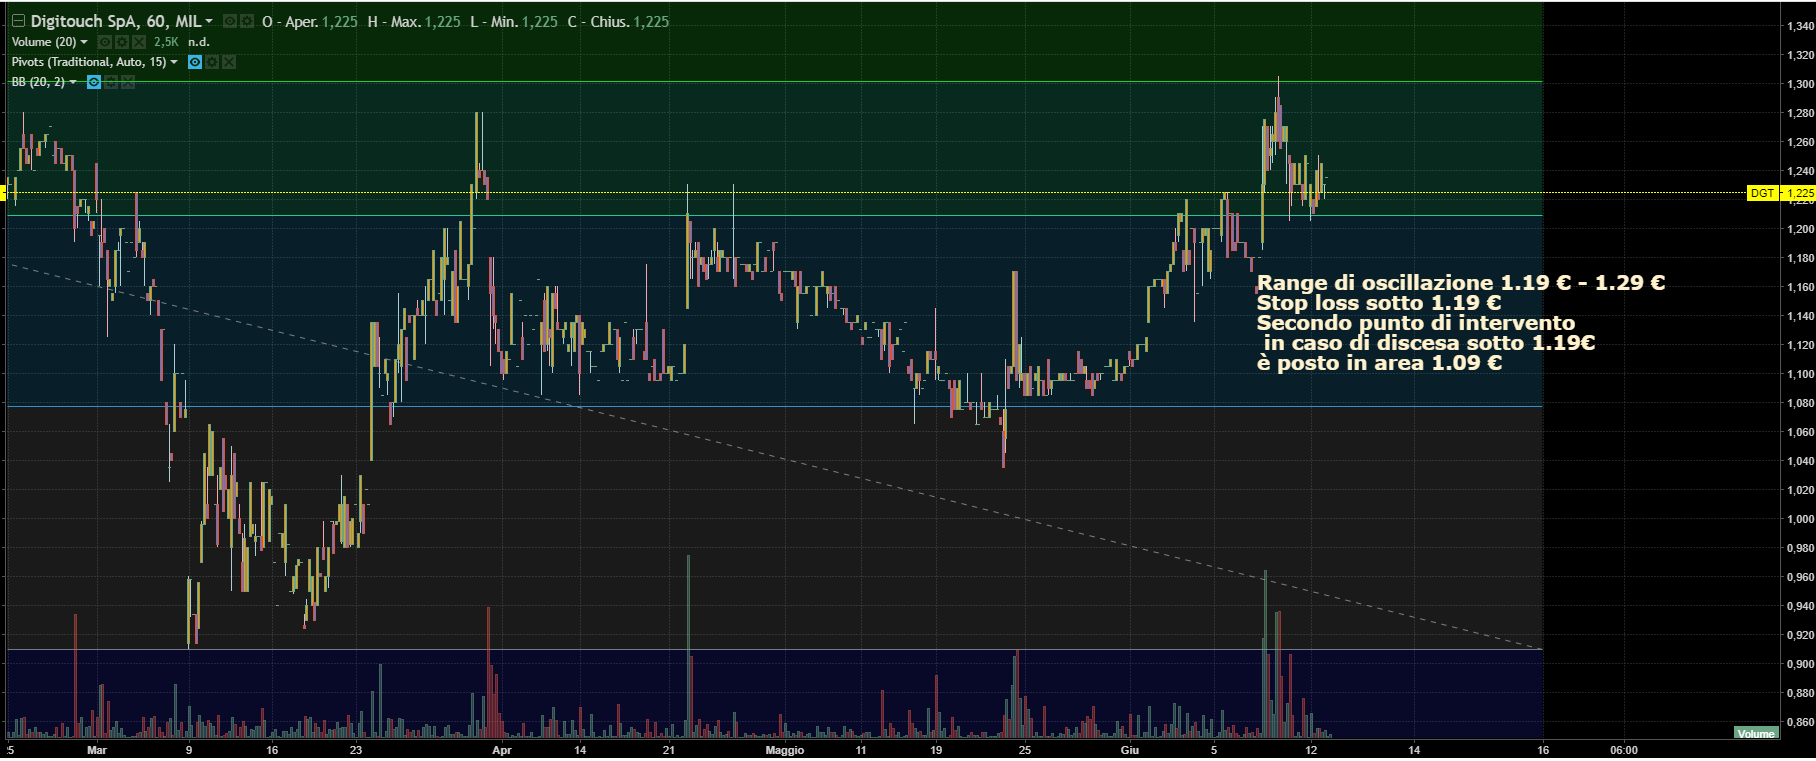The height and width of the screenshot is (761, 1816).
Task: Open the BB indicator settings gear
Action: [111, 82]
